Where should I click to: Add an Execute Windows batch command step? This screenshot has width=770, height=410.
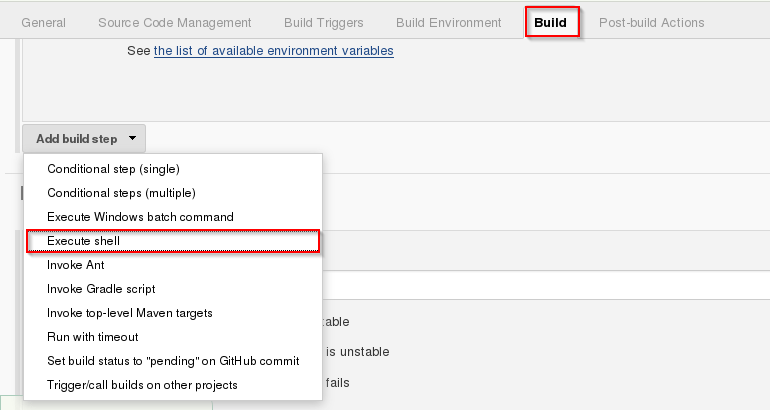pos(140,217)
